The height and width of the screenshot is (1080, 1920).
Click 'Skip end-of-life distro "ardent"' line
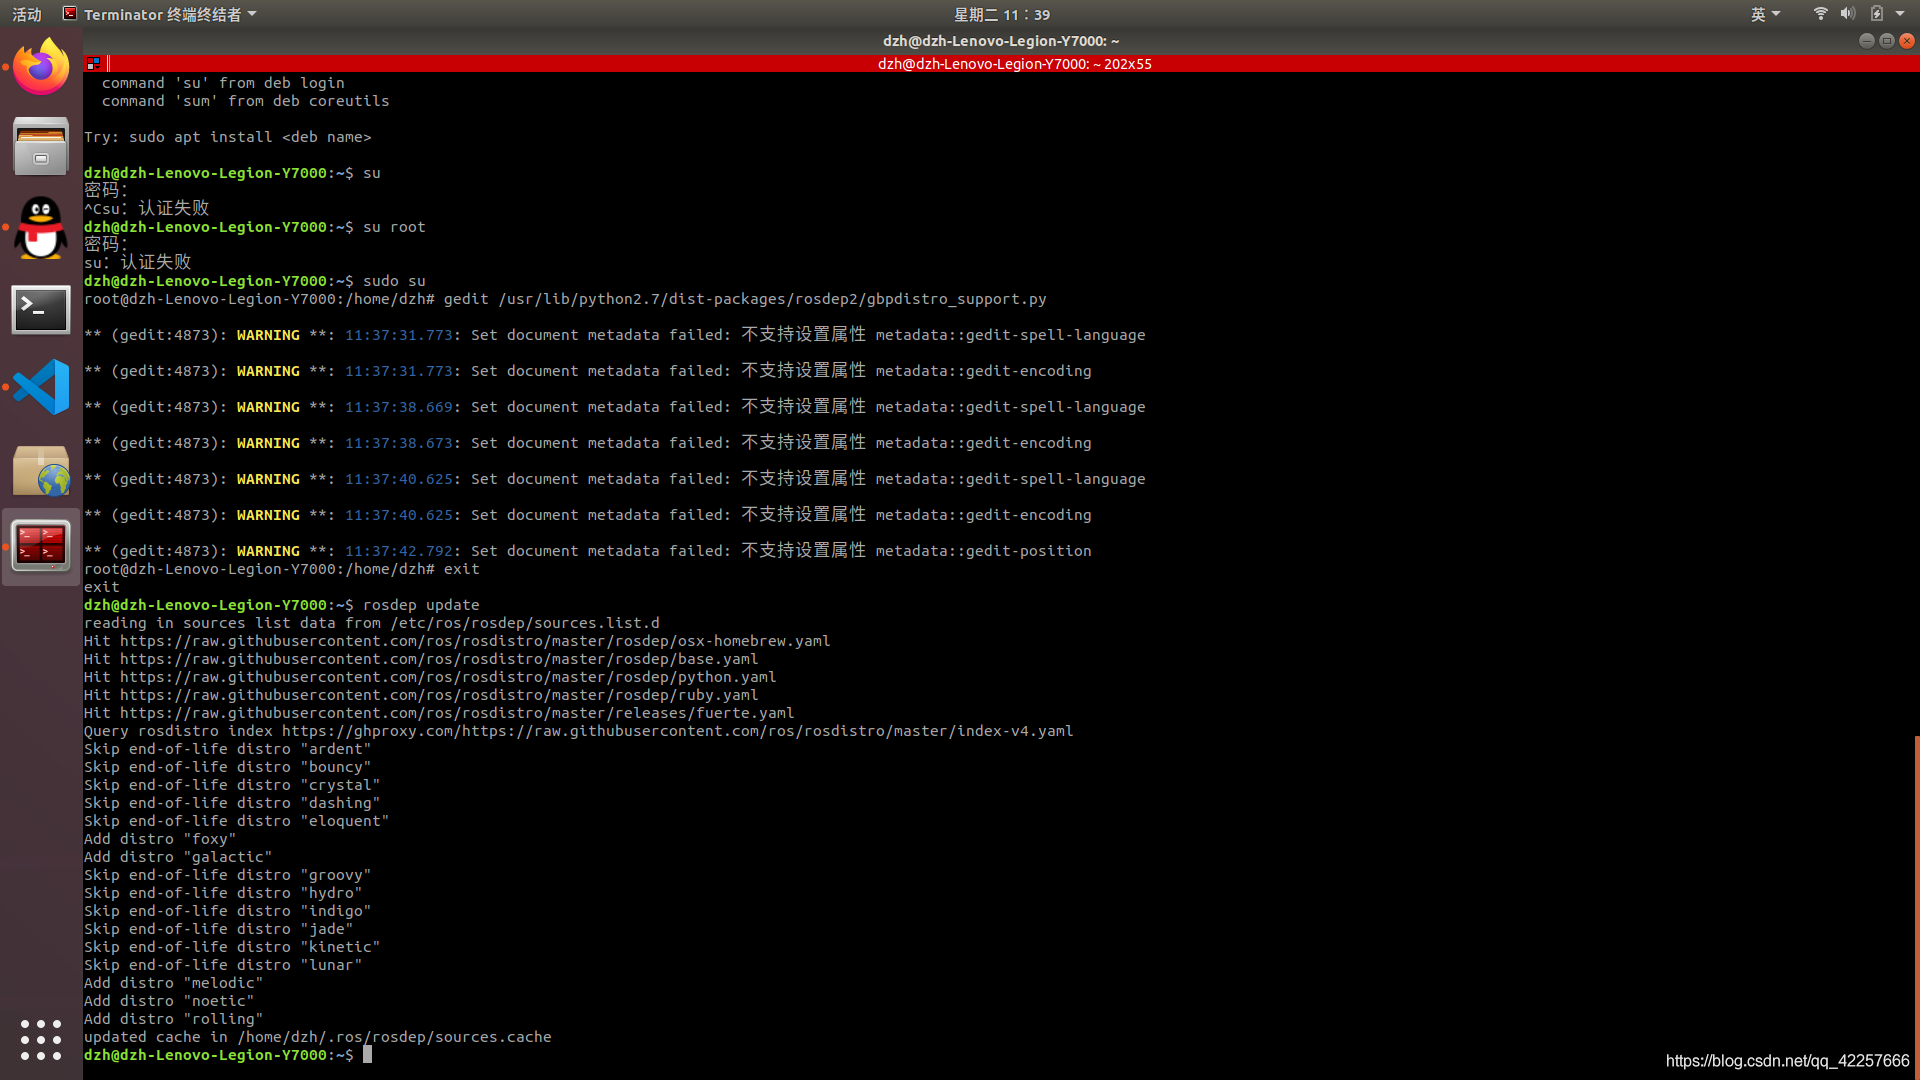click(x=227, y=749)
